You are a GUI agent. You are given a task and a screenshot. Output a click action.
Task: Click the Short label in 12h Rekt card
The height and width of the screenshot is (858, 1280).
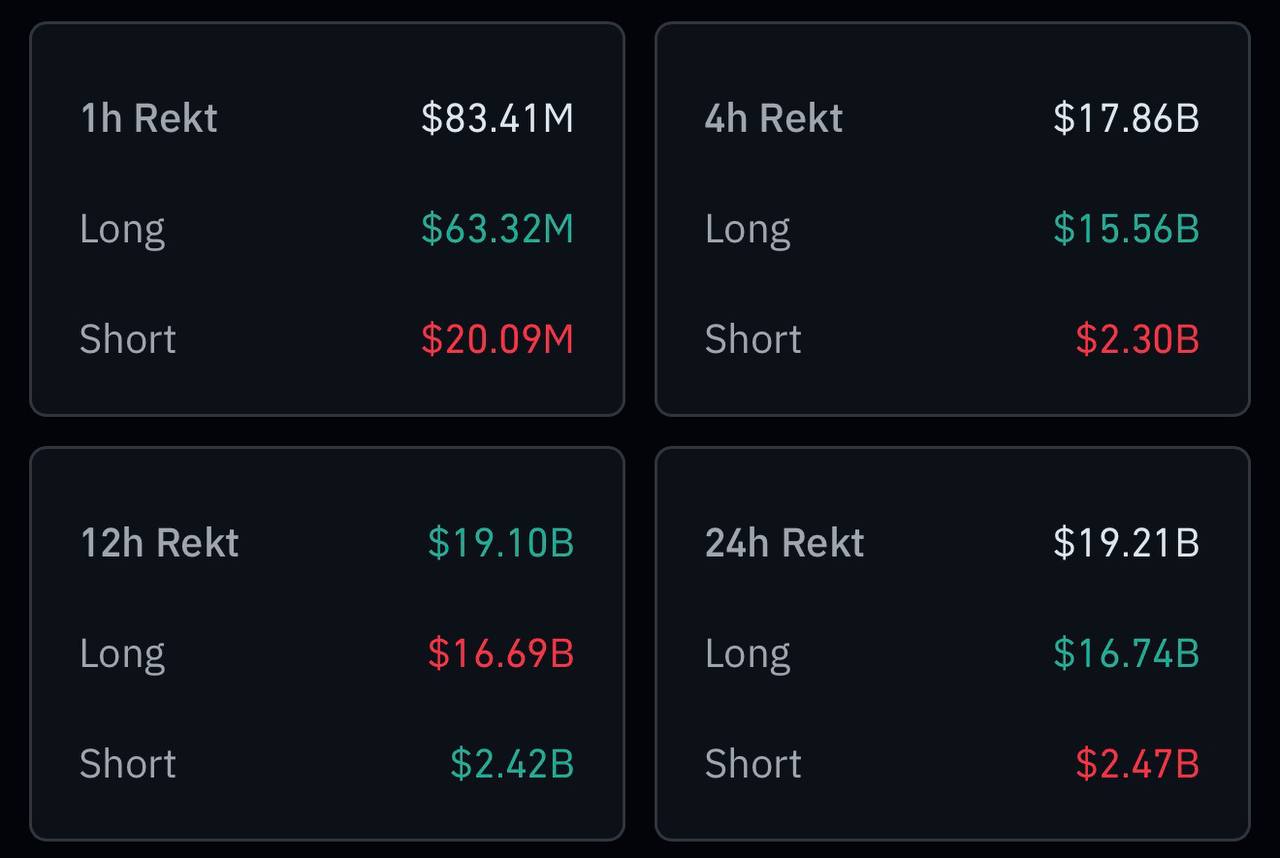tap(127, 763)
